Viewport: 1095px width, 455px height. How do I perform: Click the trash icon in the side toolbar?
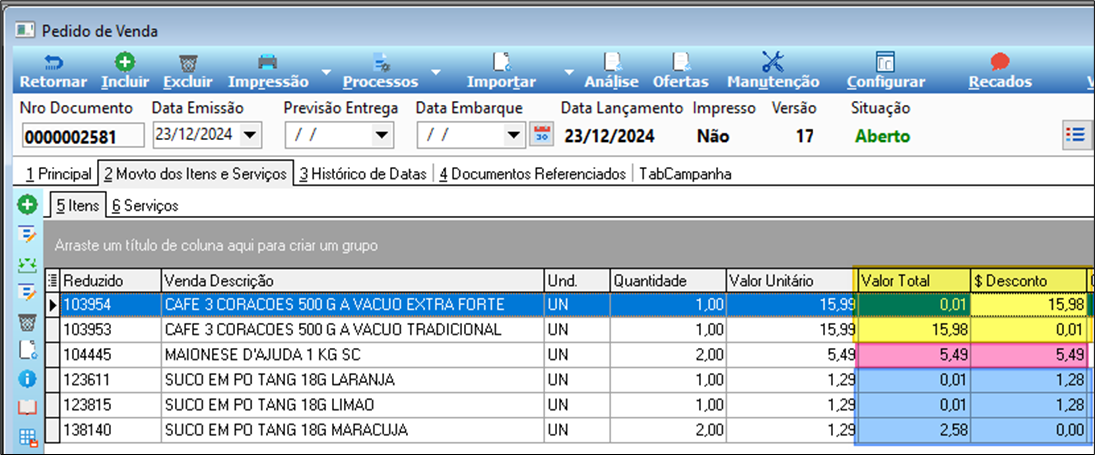pos(27,322)
